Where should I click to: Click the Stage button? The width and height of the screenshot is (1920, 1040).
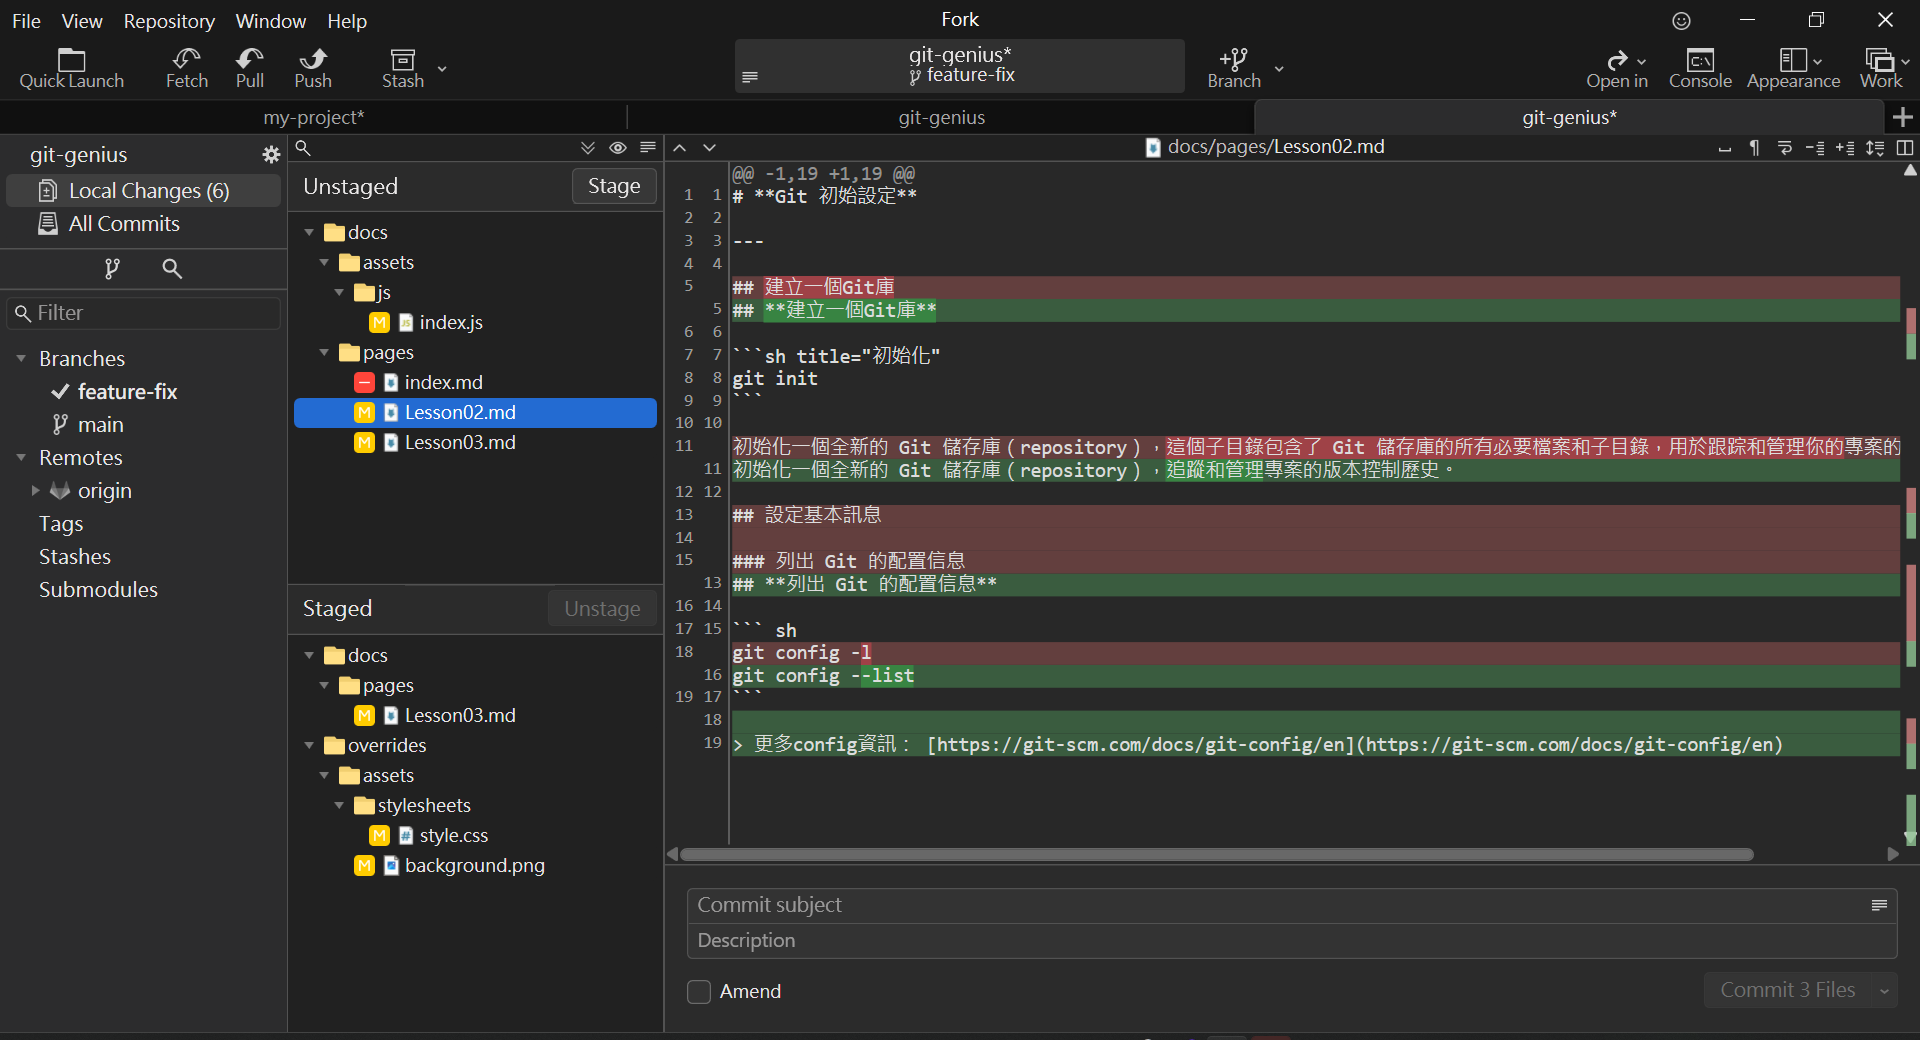(614, 186)
